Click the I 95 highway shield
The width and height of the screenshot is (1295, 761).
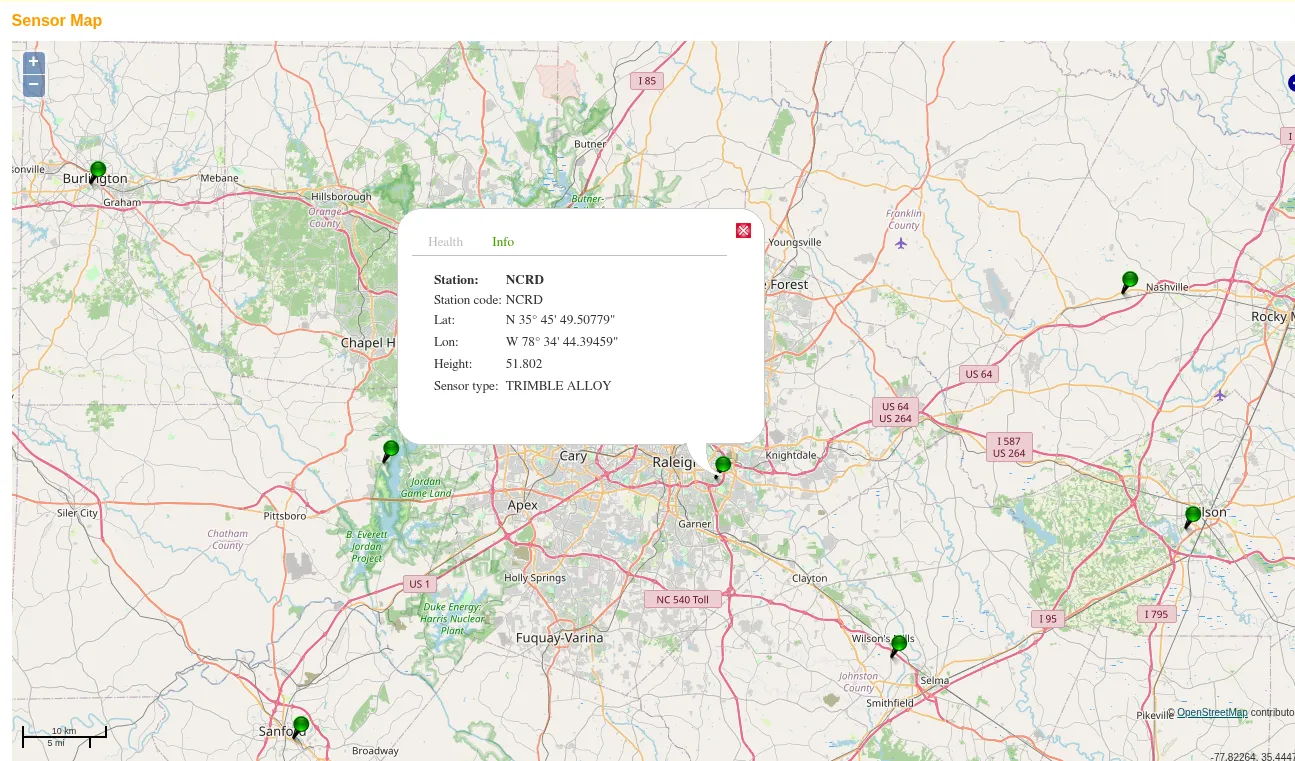1047,619
